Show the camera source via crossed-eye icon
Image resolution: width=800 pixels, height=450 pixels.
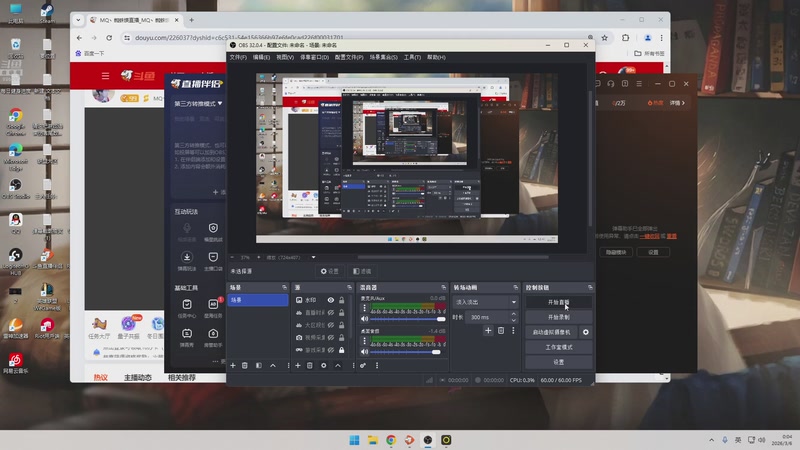[x=331, y=337]
